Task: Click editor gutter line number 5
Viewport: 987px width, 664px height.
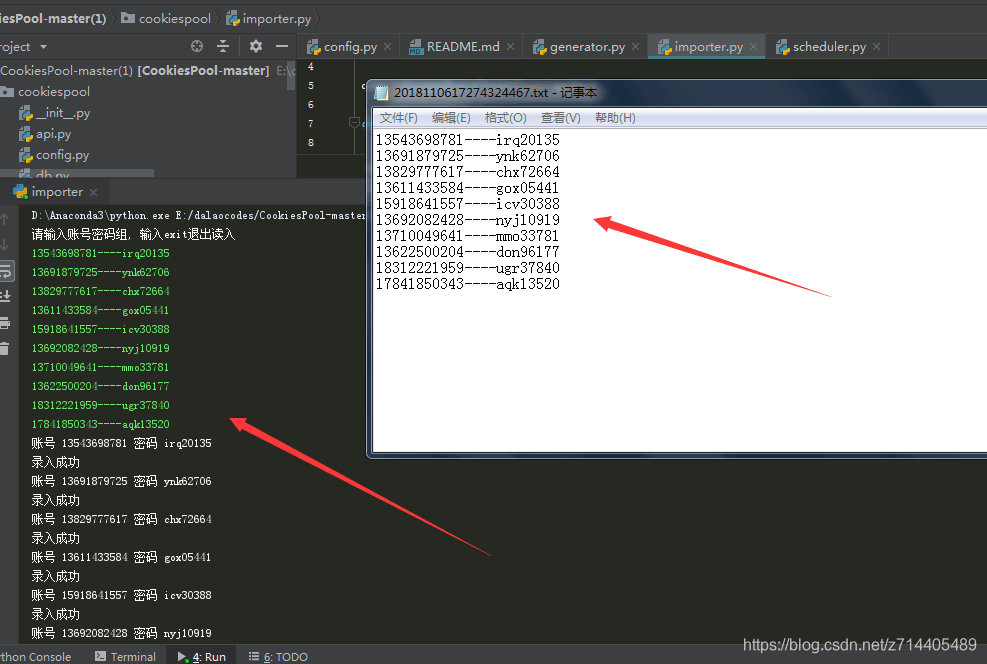Action: pos(310,86)
